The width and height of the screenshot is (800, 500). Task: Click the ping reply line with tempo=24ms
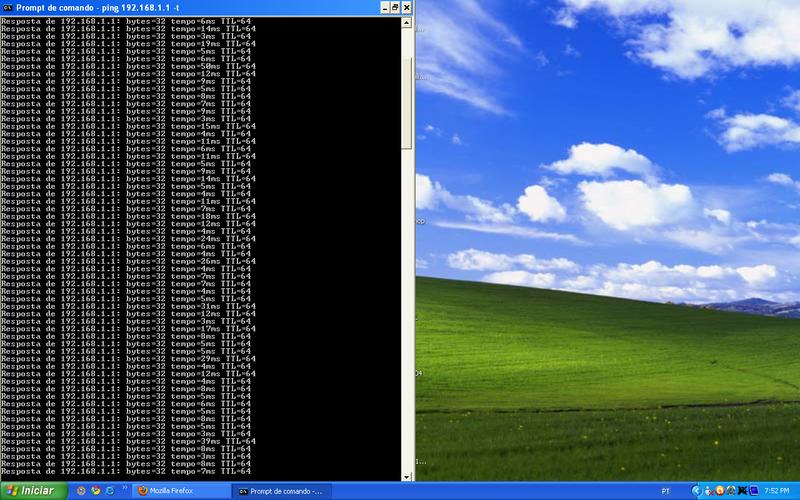[x=129, y=239]
